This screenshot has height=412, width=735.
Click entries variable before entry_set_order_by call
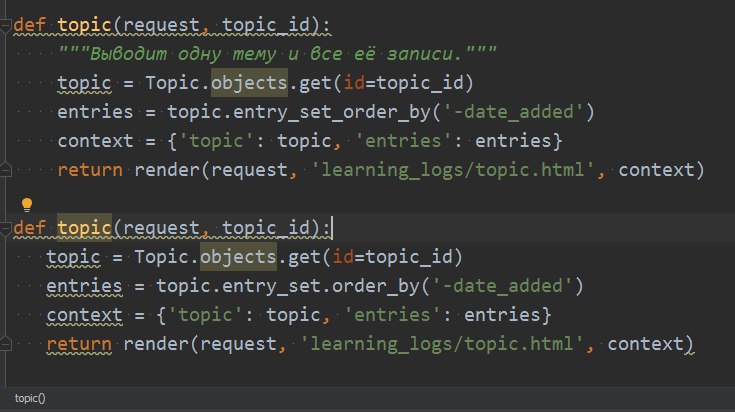tap(95, 112)
